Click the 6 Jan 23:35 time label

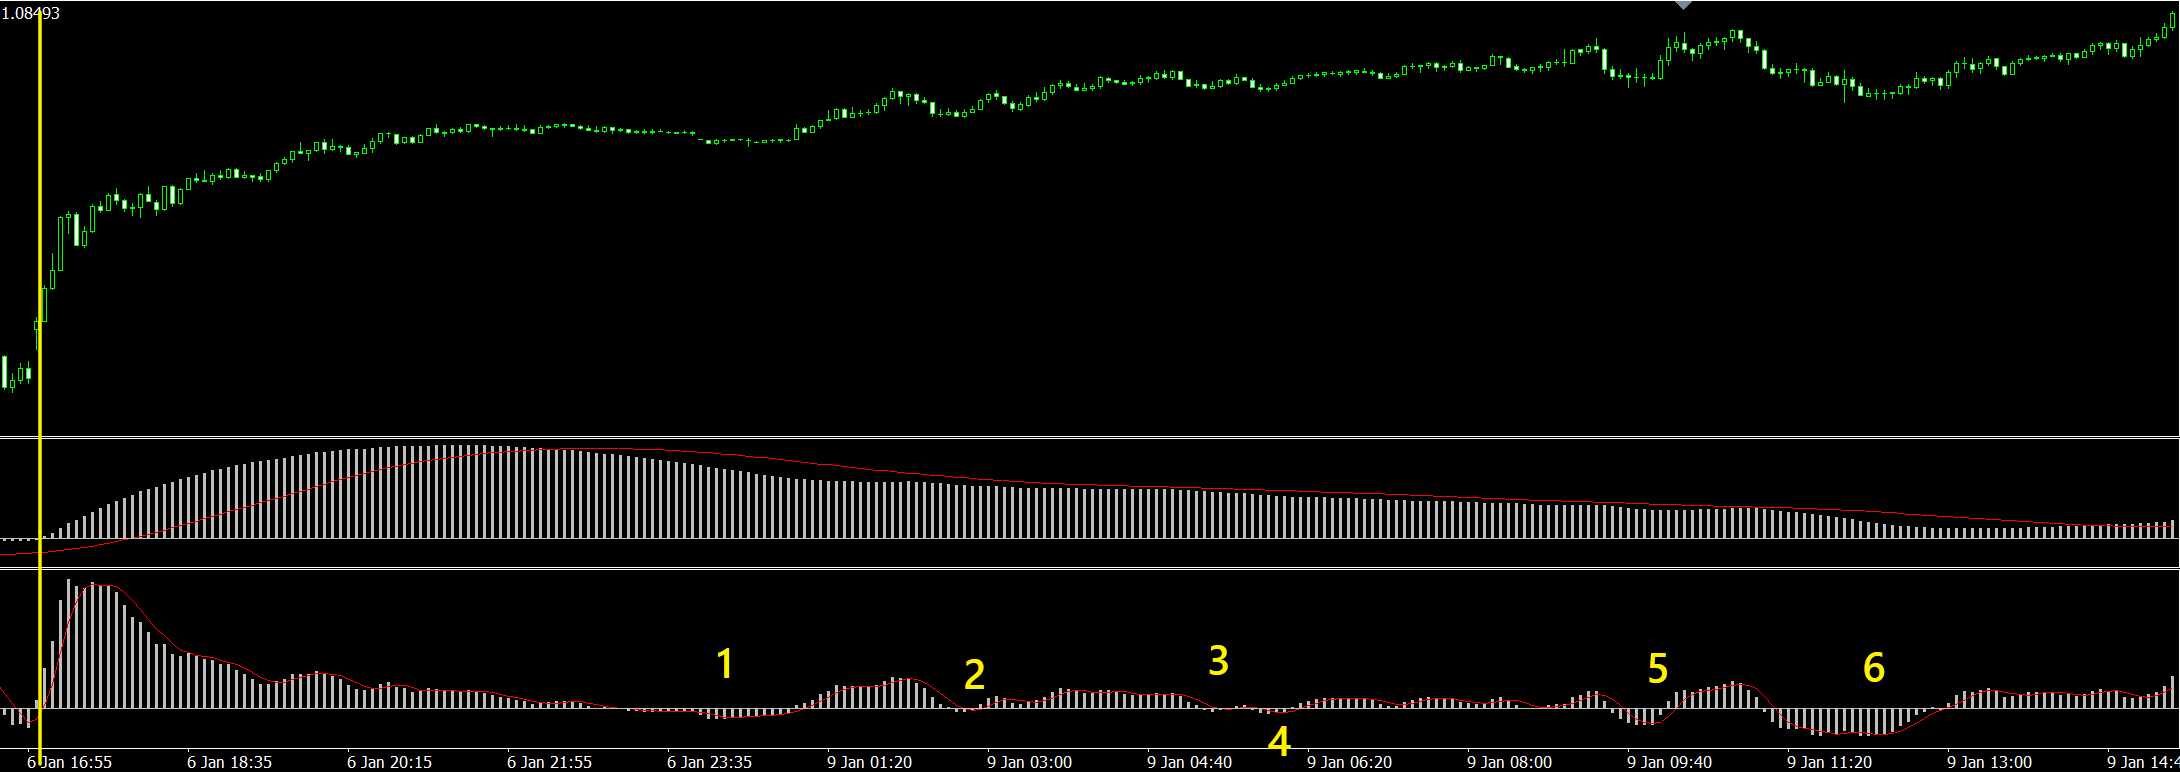point(709,762)
